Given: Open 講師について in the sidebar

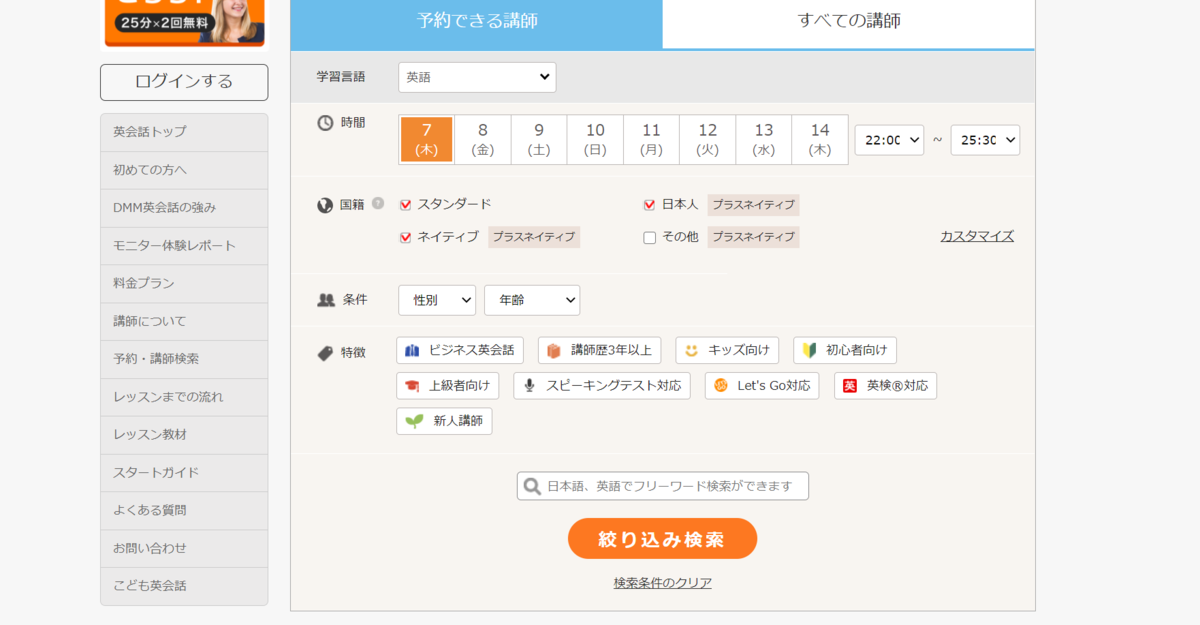Looking at the screenshot, I should point(184,321).
